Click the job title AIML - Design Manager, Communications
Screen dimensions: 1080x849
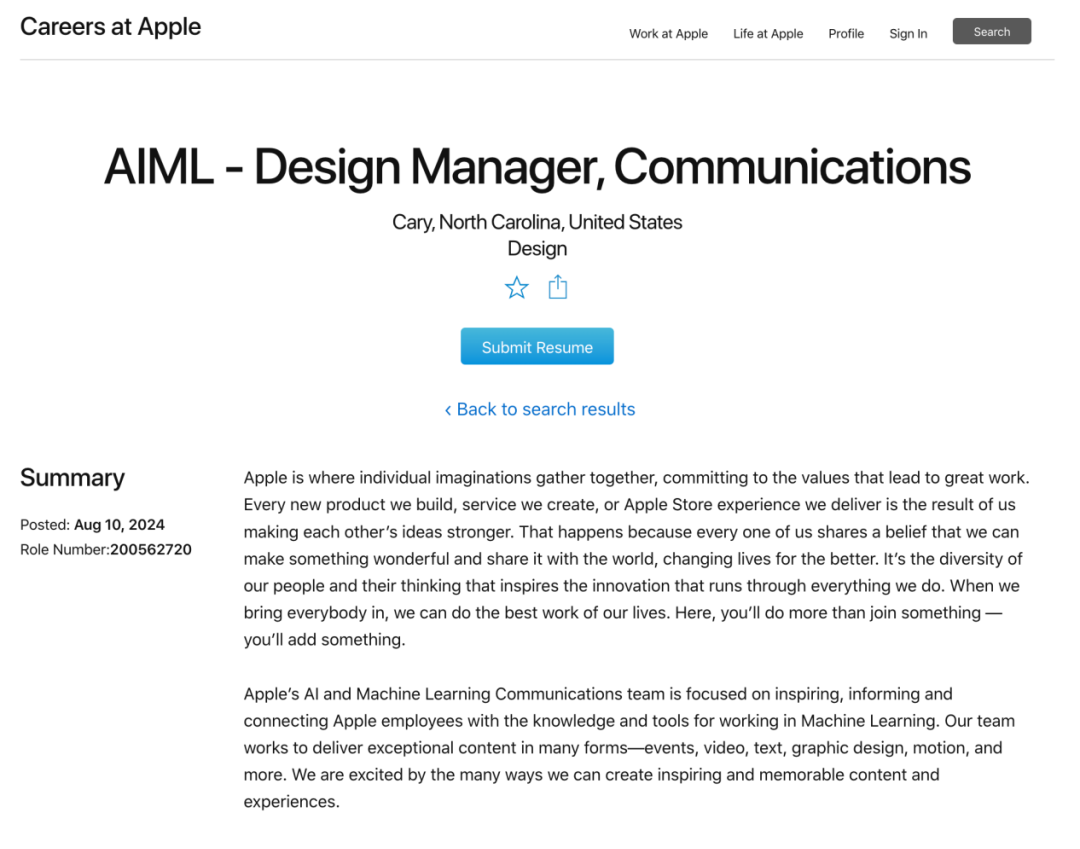pyautogui.click(x=537, y=167)
